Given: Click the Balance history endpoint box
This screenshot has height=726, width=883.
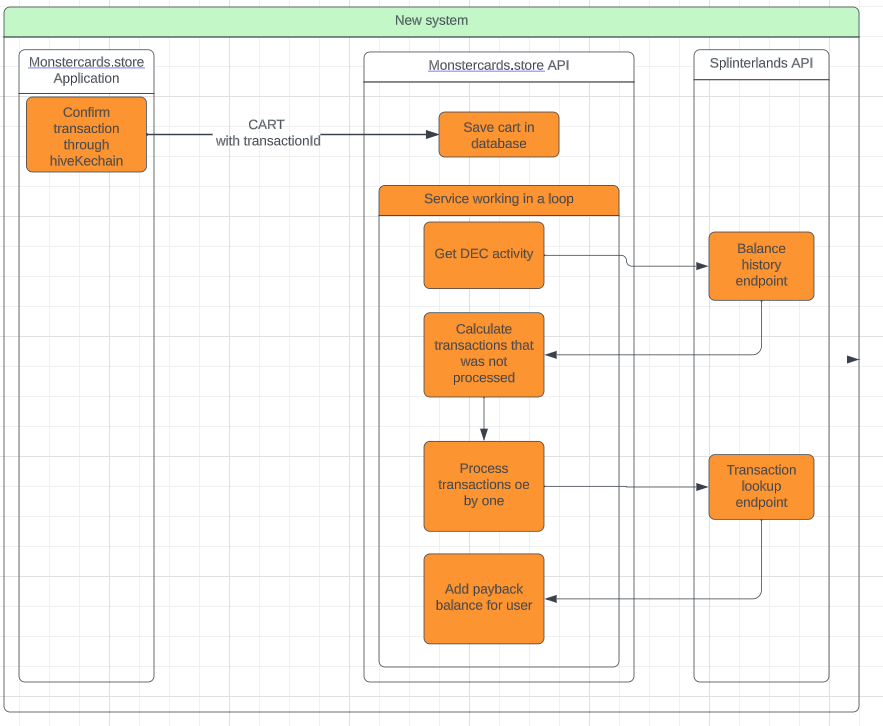Looking at the screenshot, I should coord(761,266).
